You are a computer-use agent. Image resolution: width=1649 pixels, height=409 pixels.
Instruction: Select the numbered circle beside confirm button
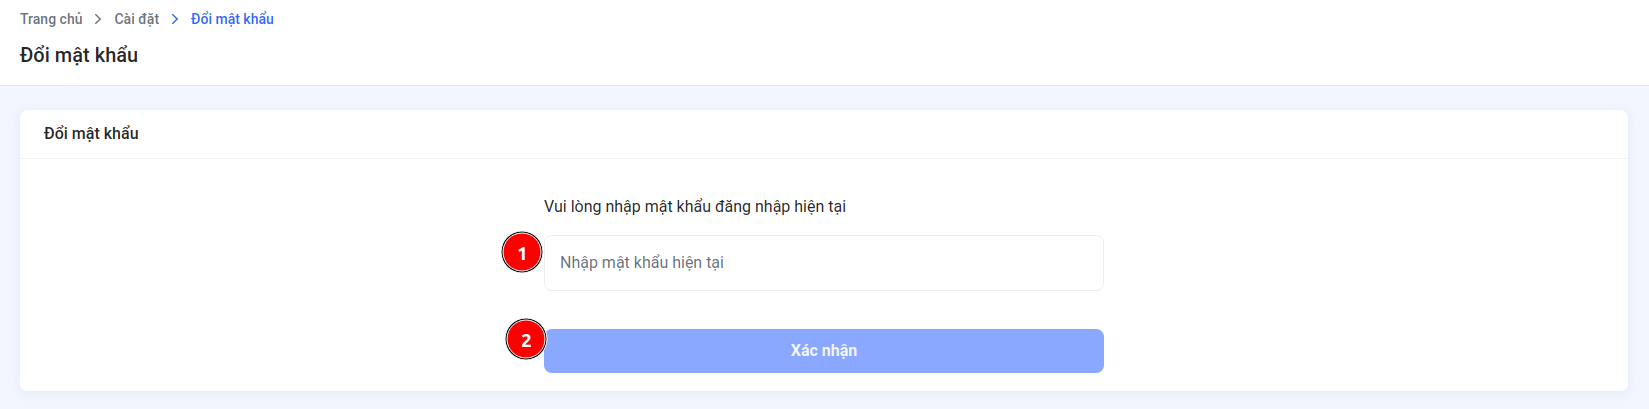[x=526, y=340]
